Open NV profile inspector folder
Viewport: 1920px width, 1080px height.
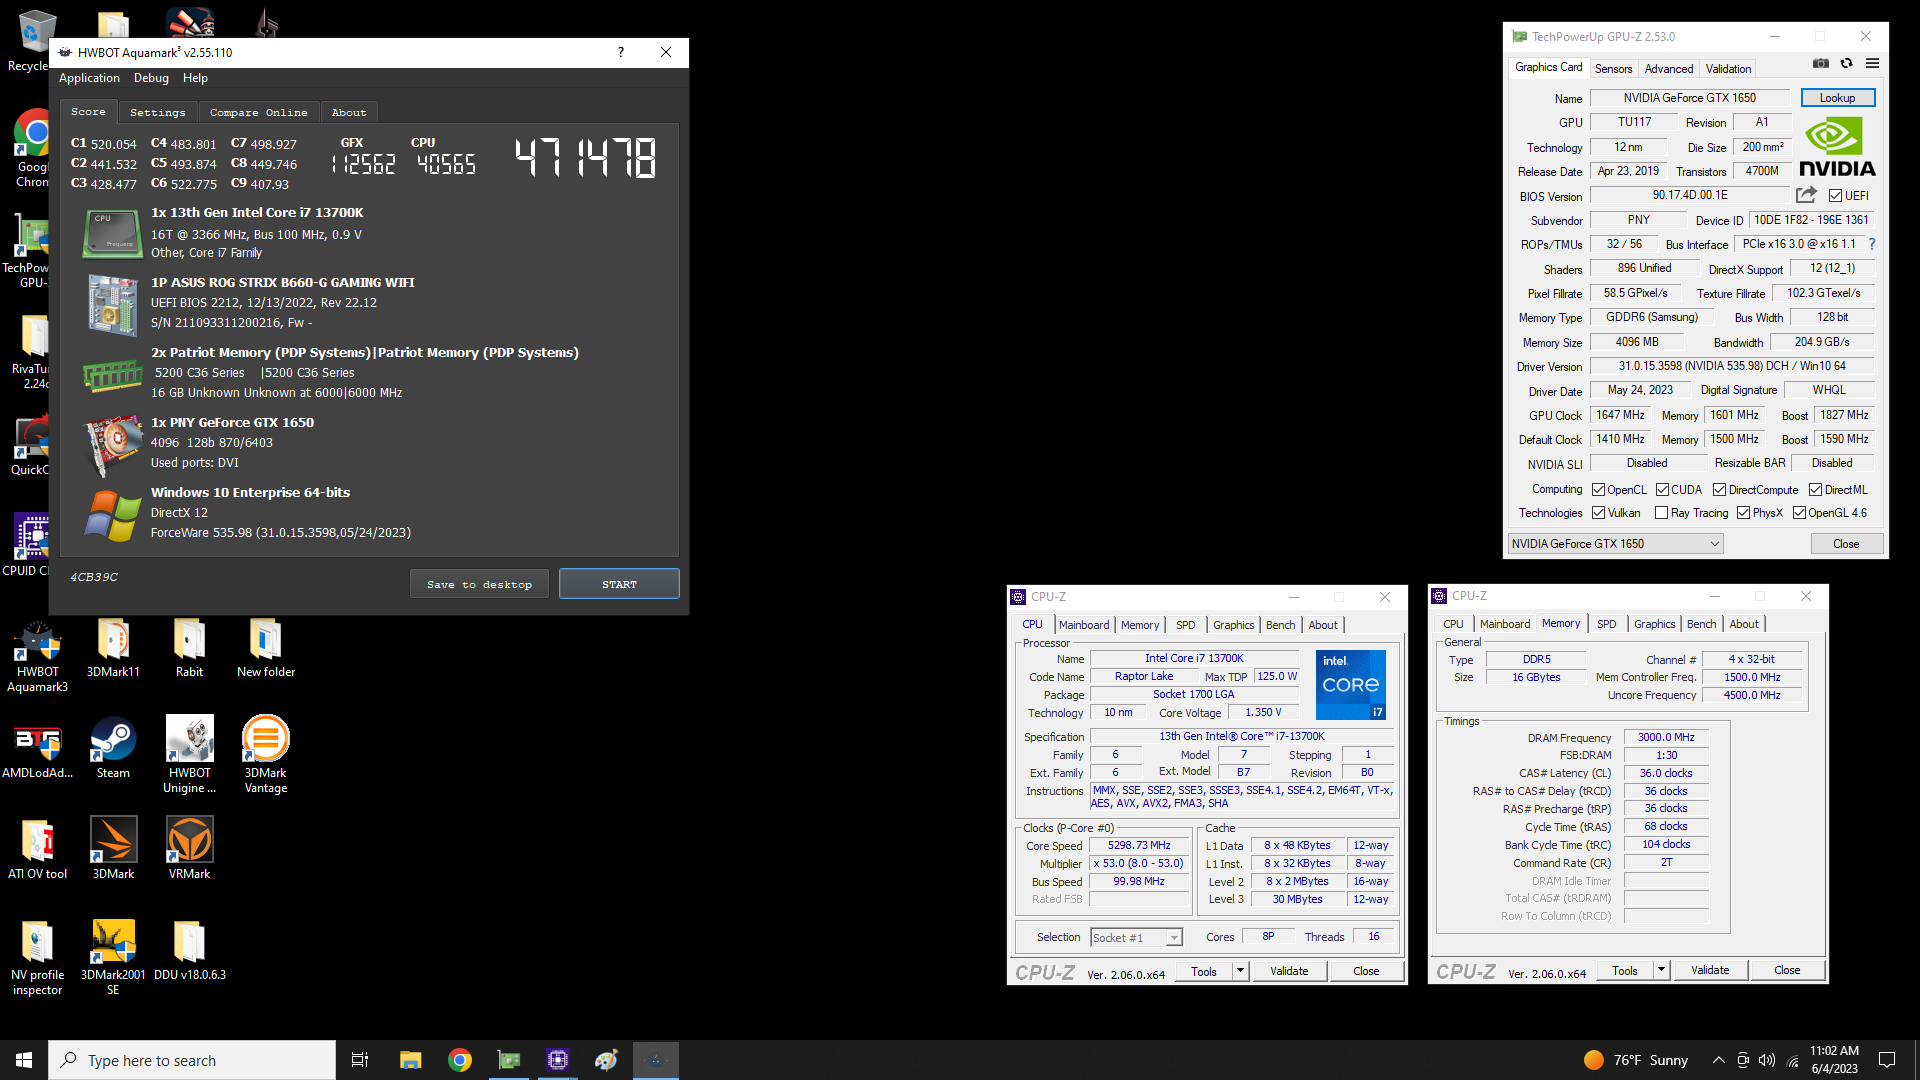pyautogui.click(x=37, y=957)
